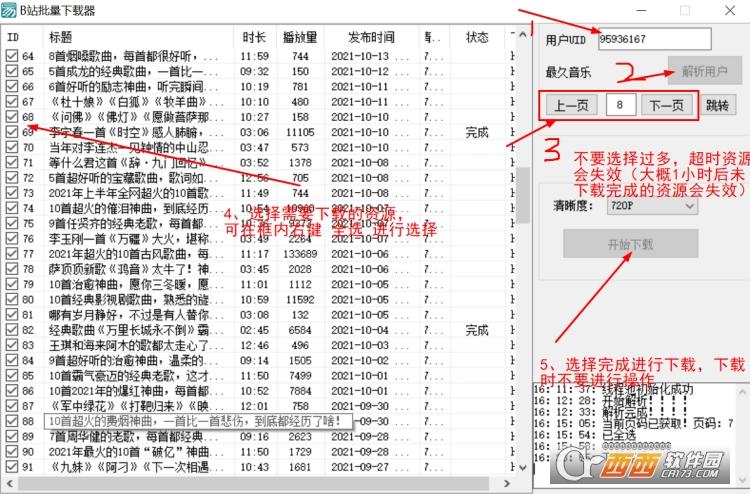Sort by the 播放量 column header
This screenshot has width=750, height=494.
click(300, 37)
